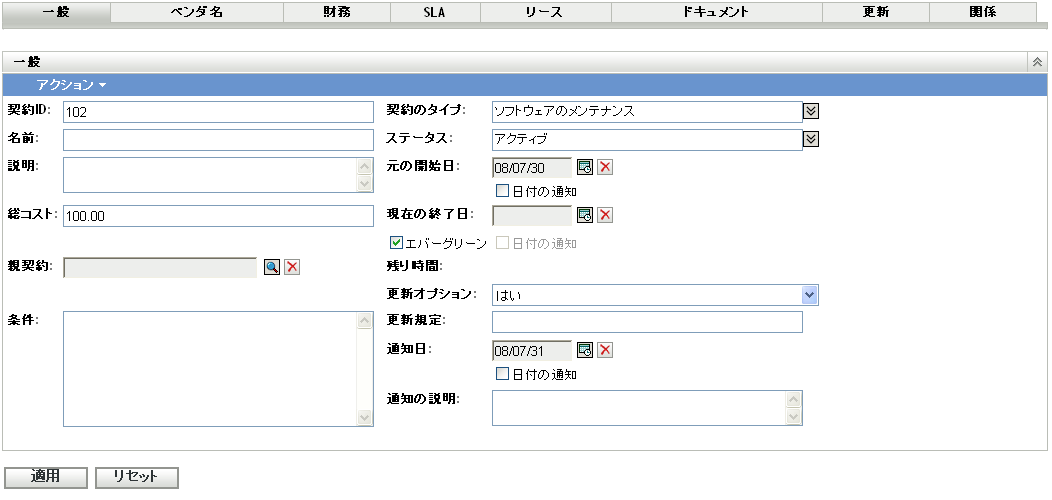The width and height of the screenshot is (1052, 500).
Task: Switch to the ベンダ名 tab
Action: [197, 12]
